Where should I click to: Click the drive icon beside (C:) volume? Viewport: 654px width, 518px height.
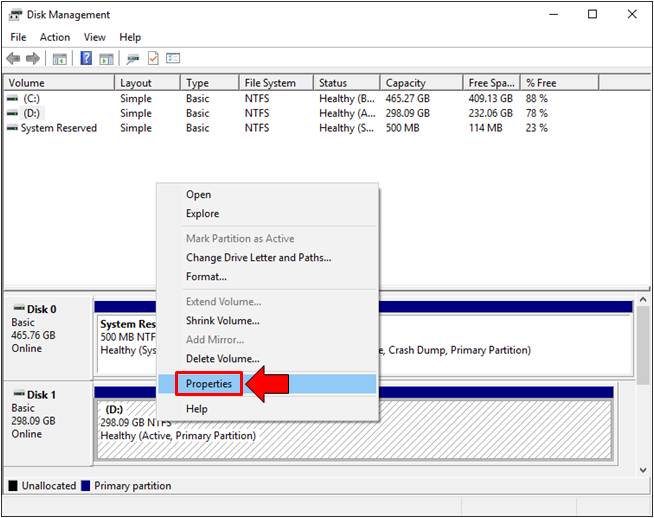13,99
